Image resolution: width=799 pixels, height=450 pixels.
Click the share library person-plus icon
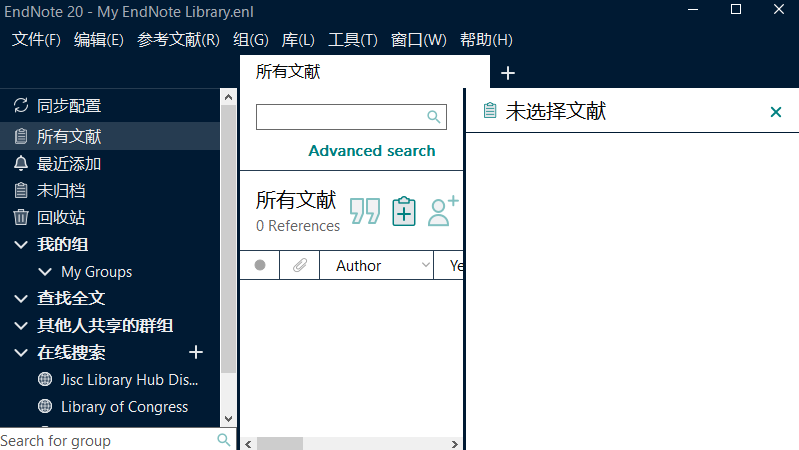443,210
